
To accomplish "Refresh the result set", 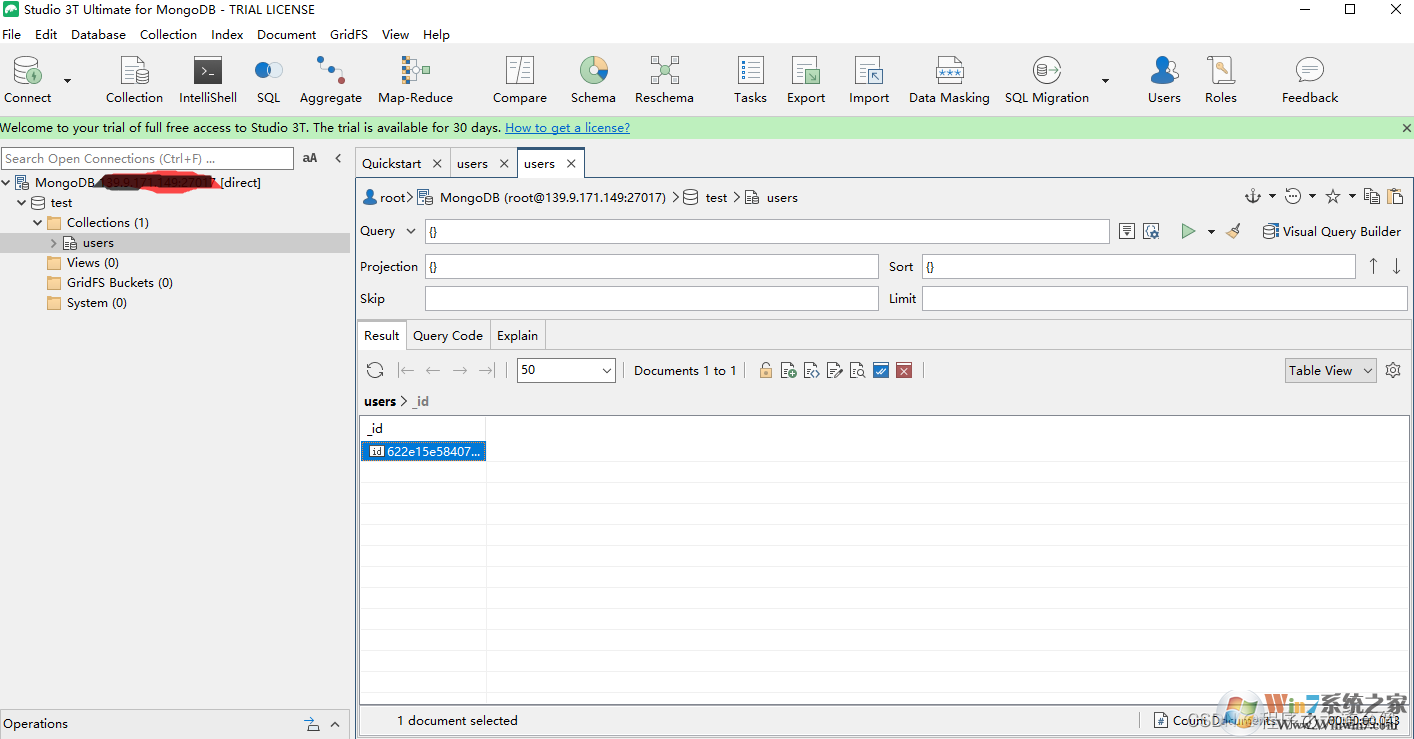I will pos(375,370).
